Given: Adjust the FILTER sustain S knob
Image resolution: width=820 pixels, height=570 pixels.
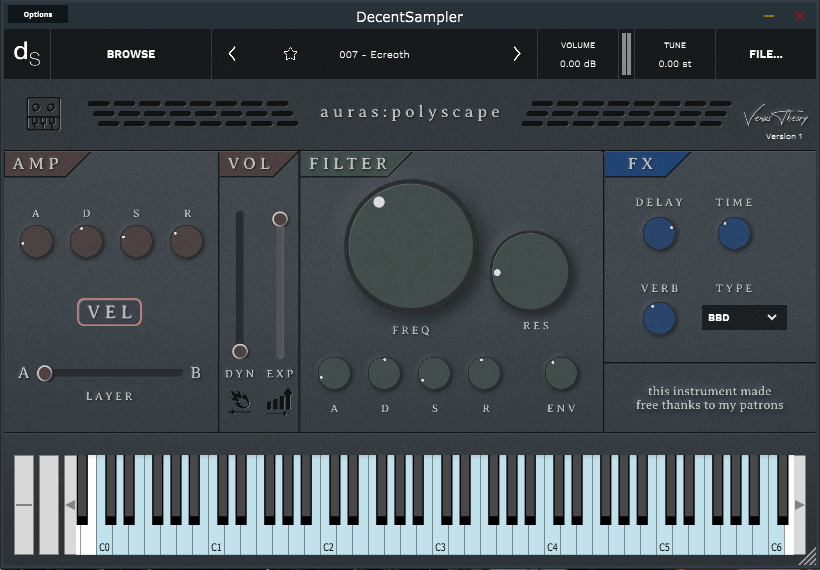Looking at the screenshot, I should 434,373.
